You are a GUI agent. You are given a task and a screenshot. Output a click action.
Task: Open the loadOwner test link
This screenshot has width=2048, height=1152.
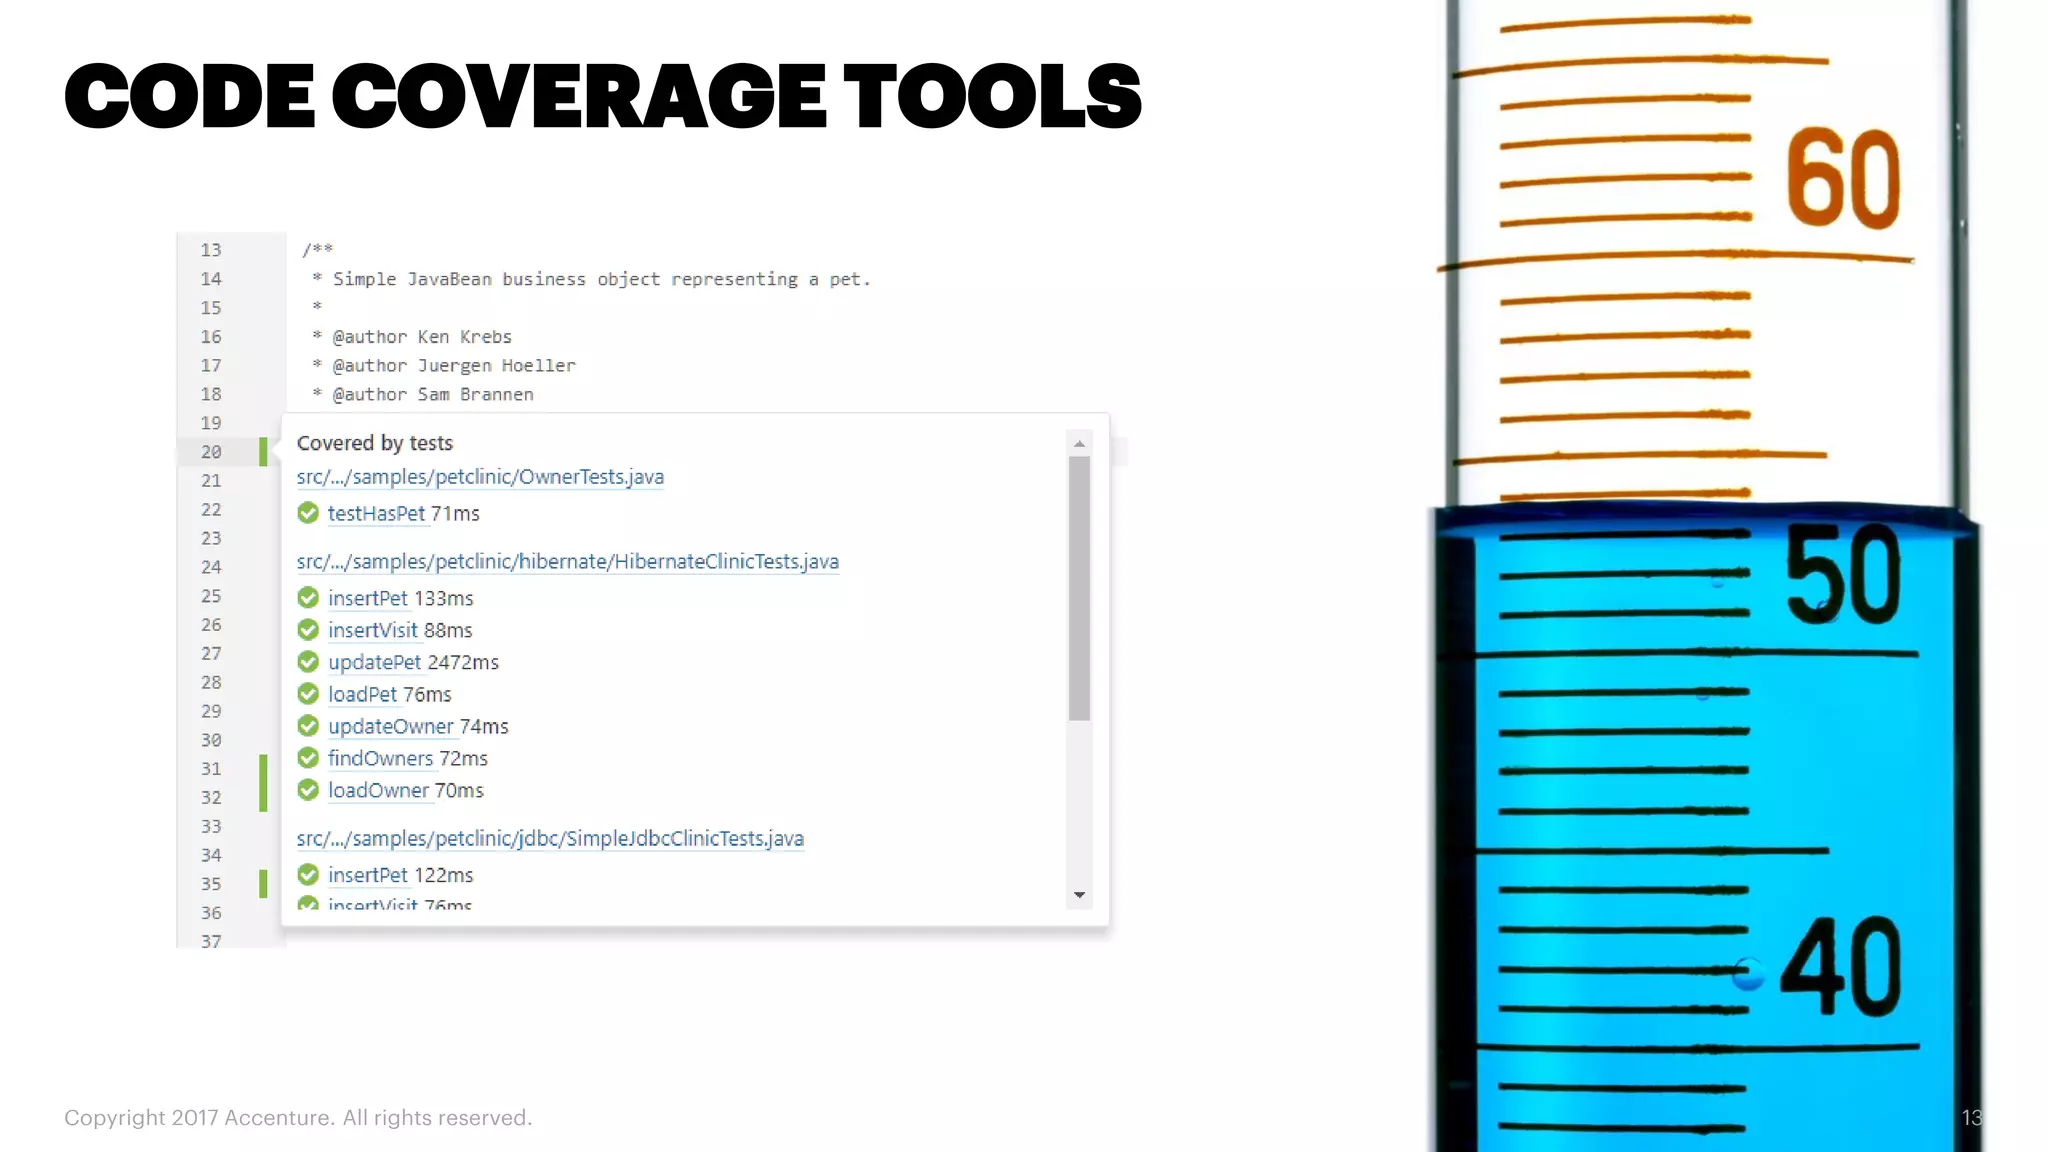[378, 791]
